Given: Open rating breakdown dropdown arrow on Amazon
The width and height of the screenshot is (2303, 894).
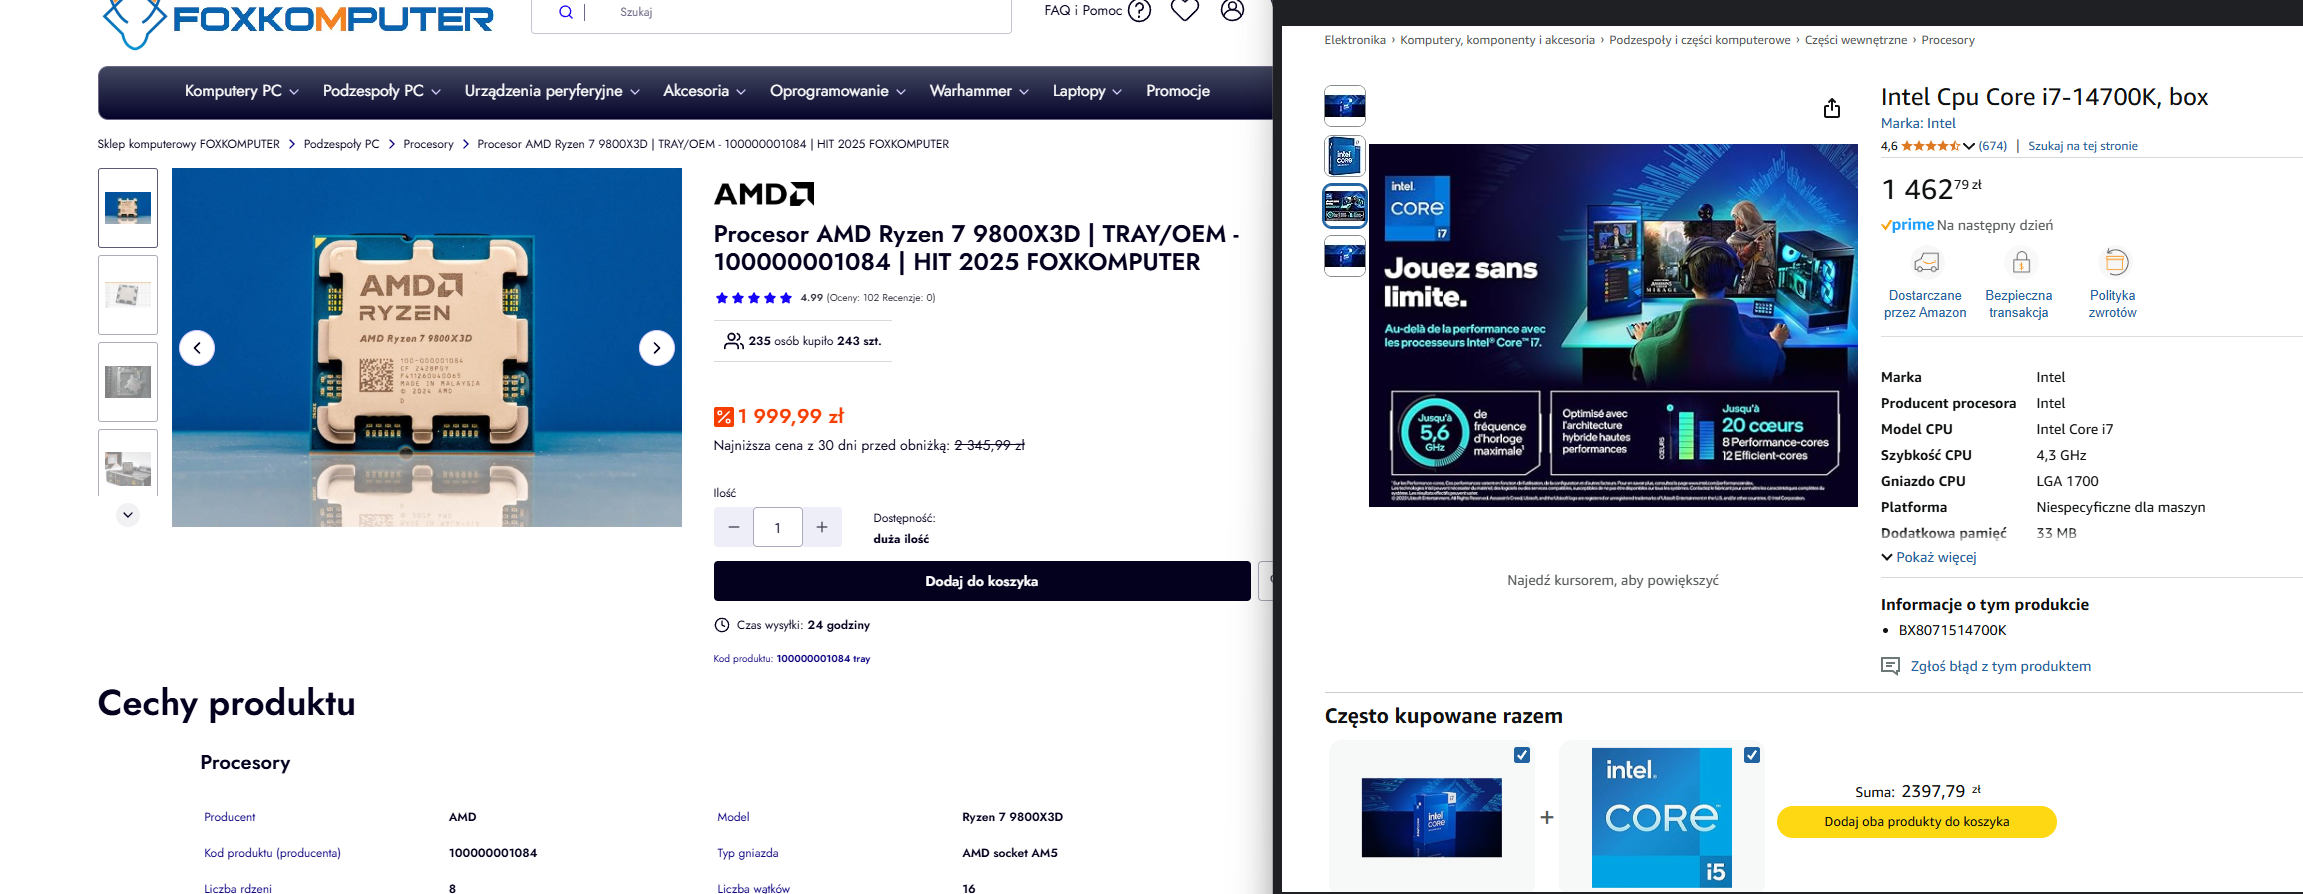Looking at the screenshot, I should tap(1968, 146).
